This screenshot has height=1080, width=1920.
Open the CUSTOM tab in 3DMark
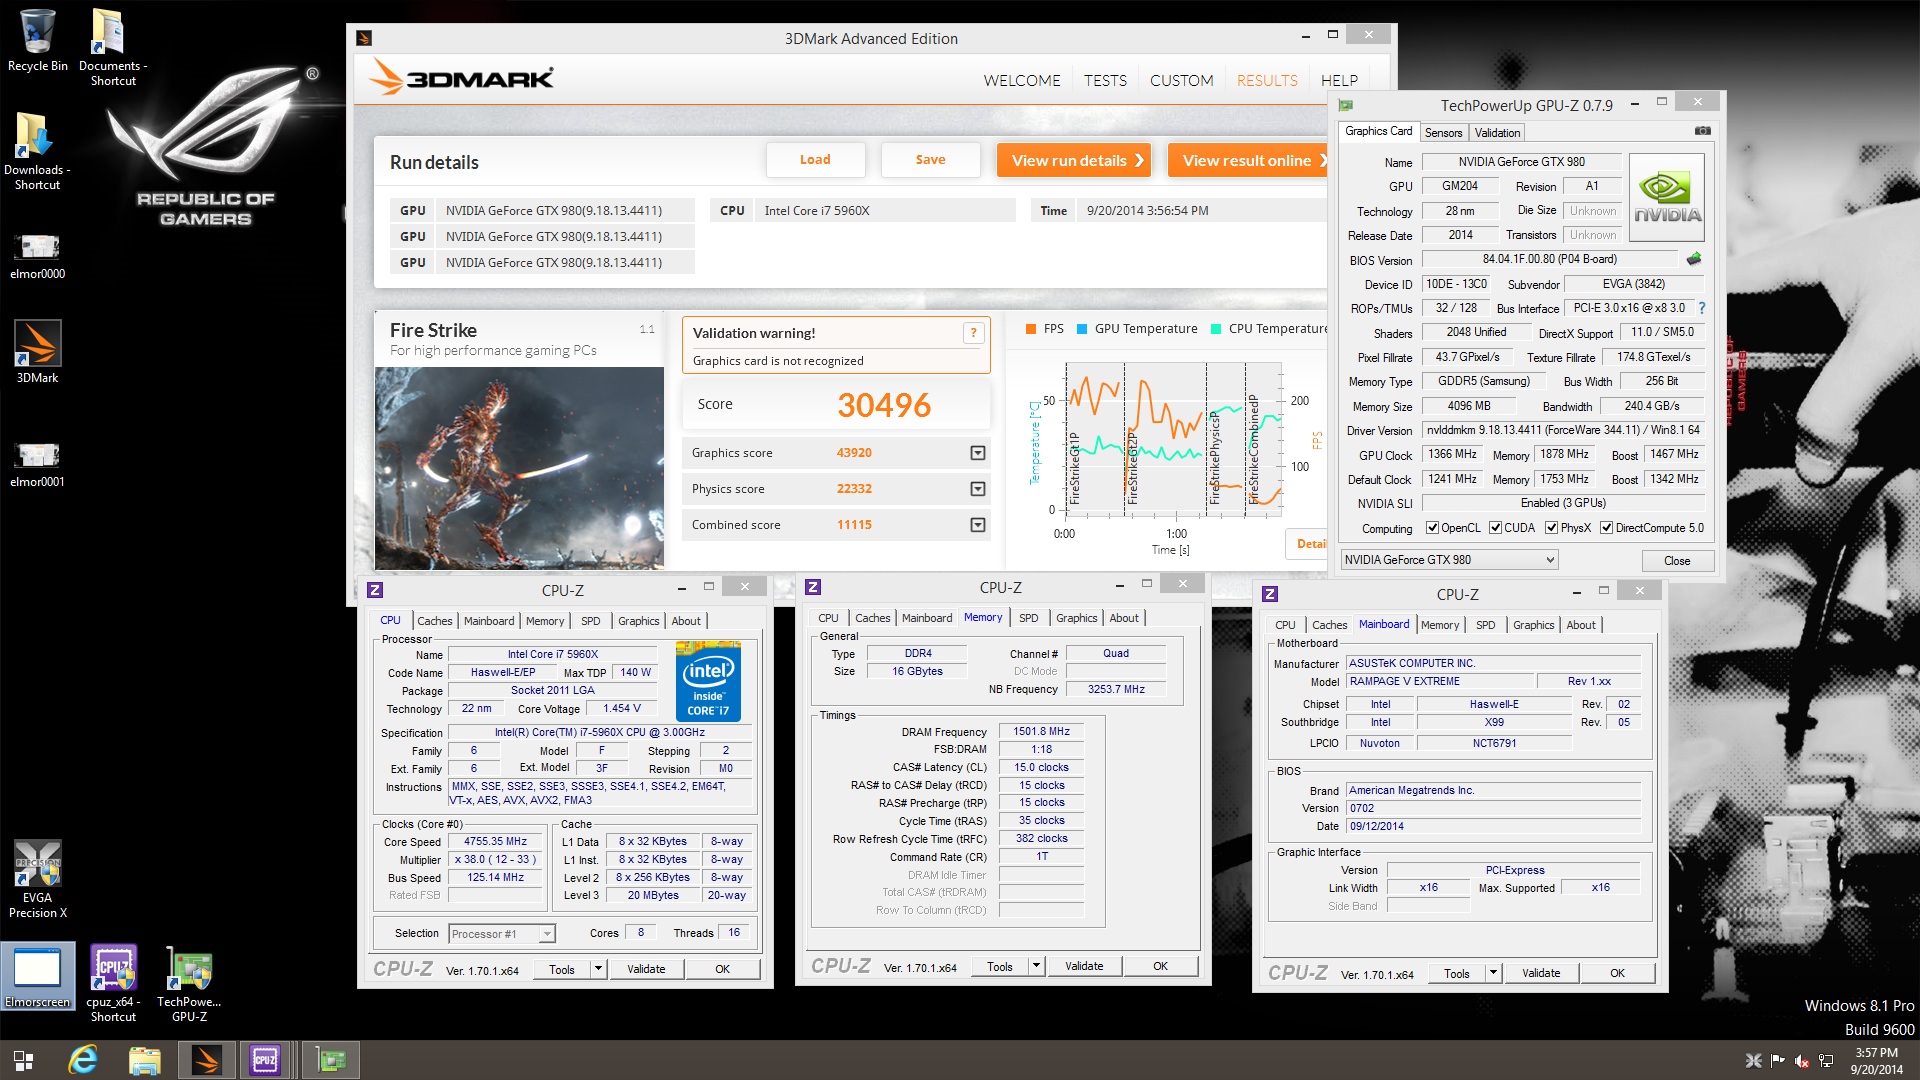[1181, 80]
